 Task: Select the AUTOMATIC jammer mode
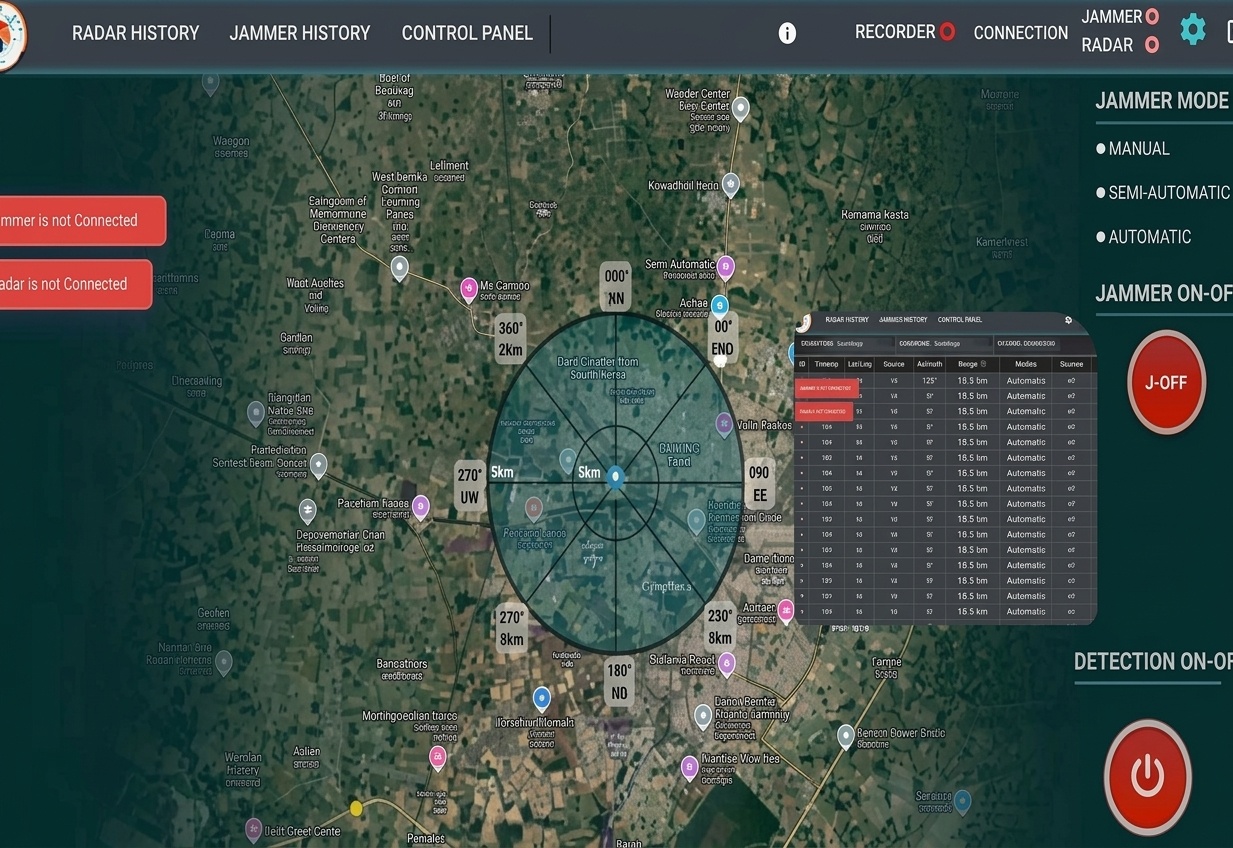coord(1144,237)
